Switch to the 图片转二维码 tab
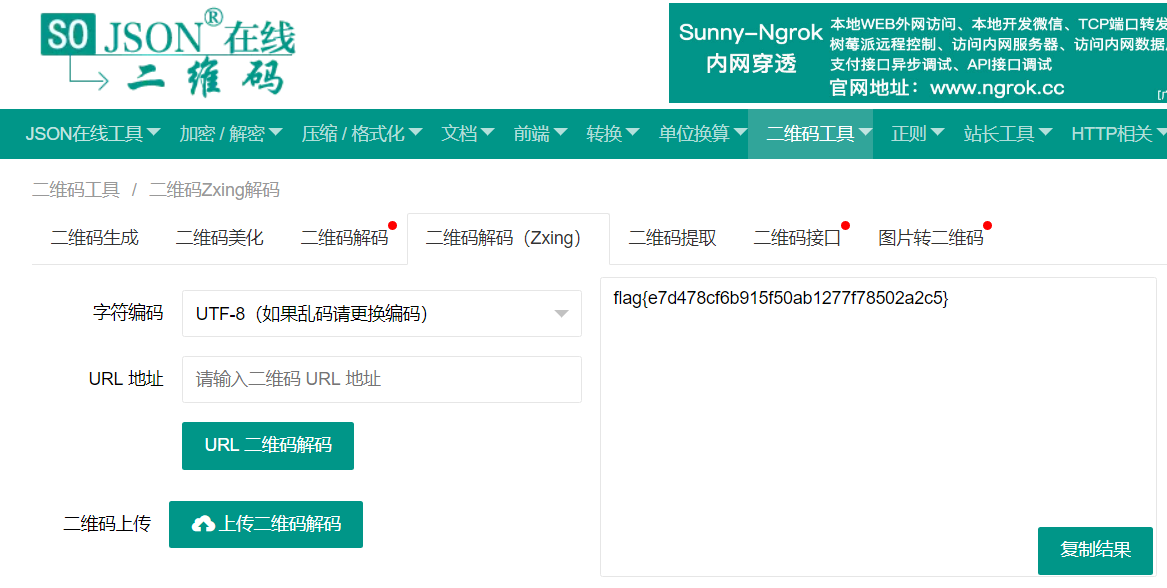Viewport: 1167px width, 588px height. pyautogui.click(x=931, y=238)
